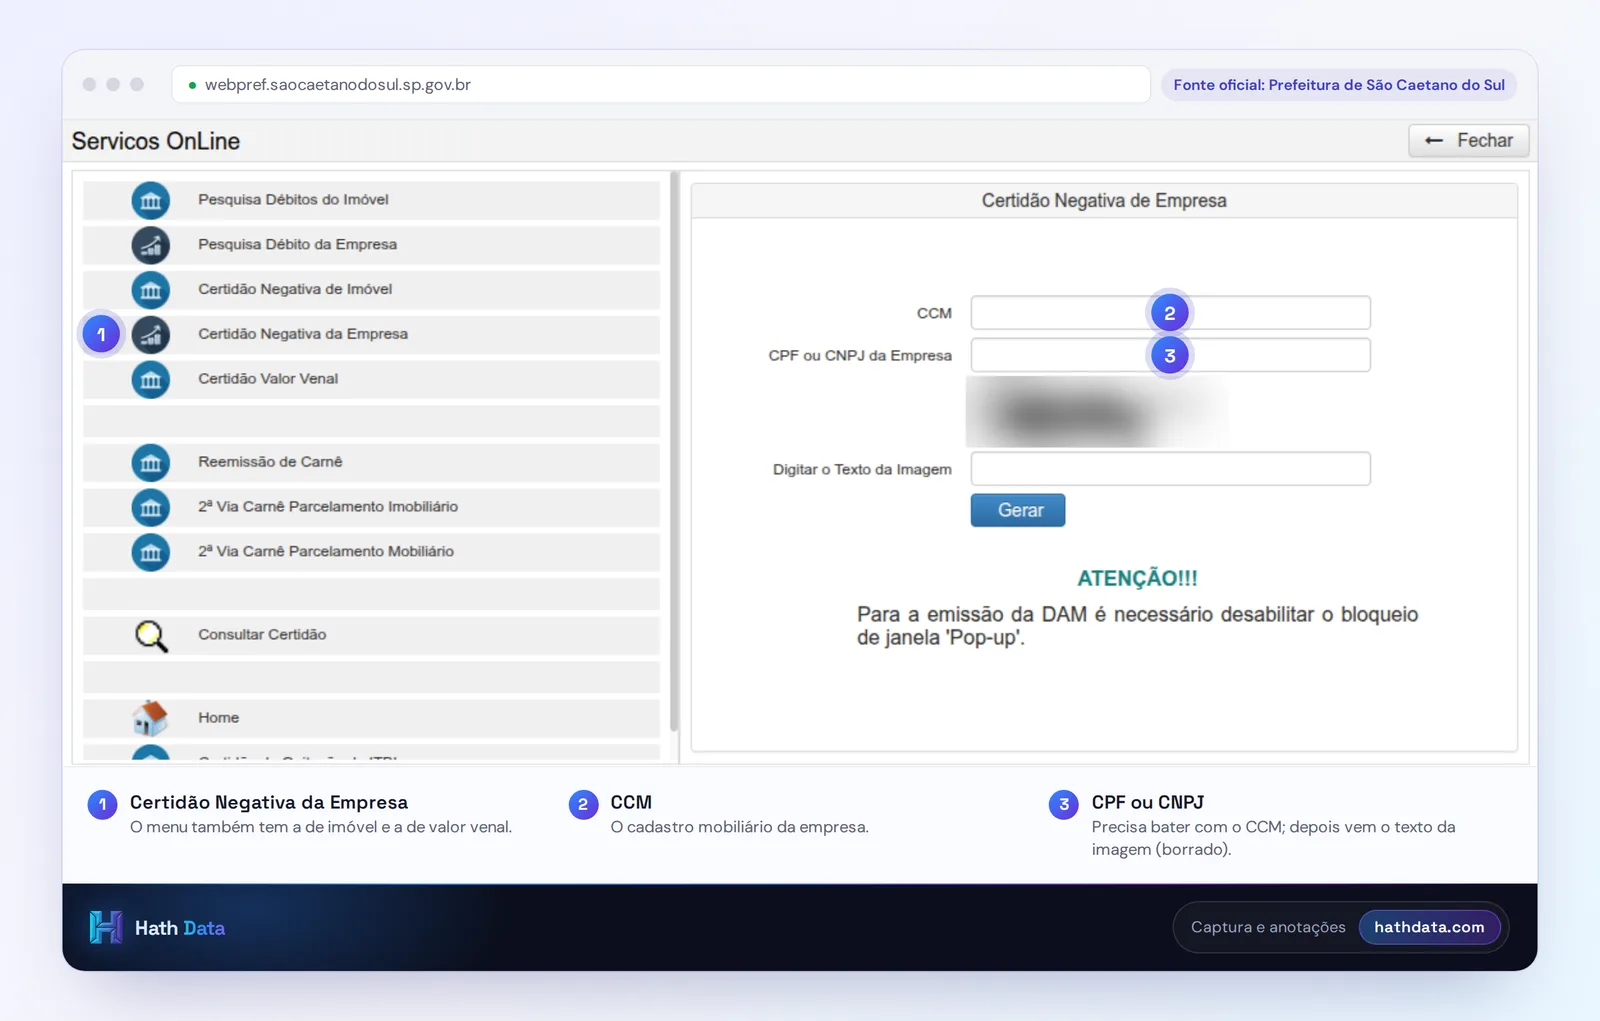This screenshot has width=1600, height=1021.
Task: Click the icon beside 2ª Via Carnê Parcelamento Imobiliário
Action: (x=151, y=507)
